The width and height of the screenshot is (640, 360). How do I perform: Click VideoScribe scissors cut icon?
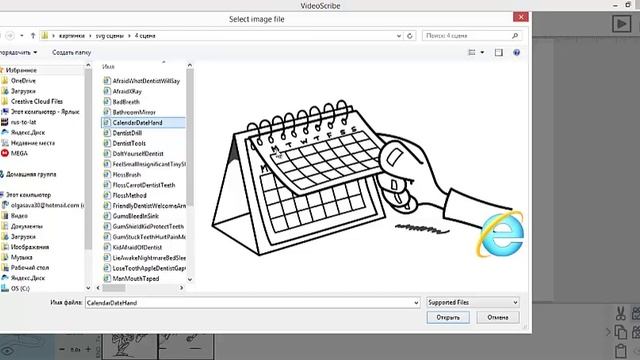pyautogui.click(x=621, y=313)
